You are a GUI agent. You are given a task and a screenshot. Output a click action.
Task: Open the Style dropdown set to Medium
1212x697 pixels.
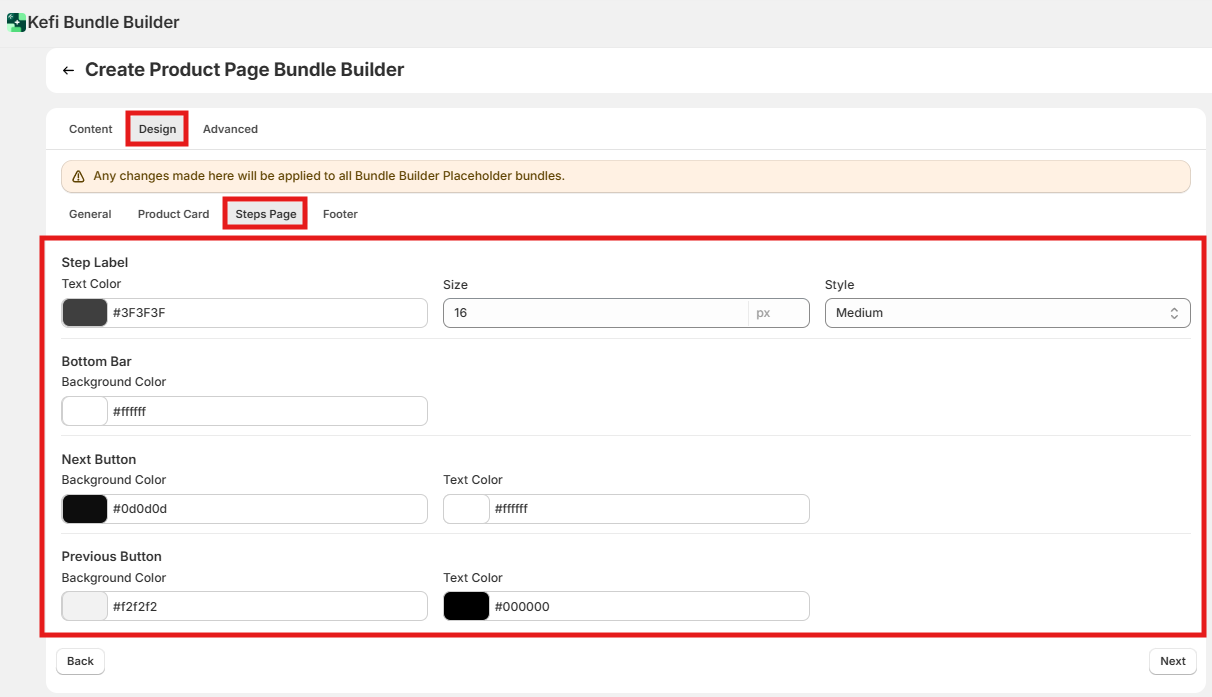[1007, 313]
